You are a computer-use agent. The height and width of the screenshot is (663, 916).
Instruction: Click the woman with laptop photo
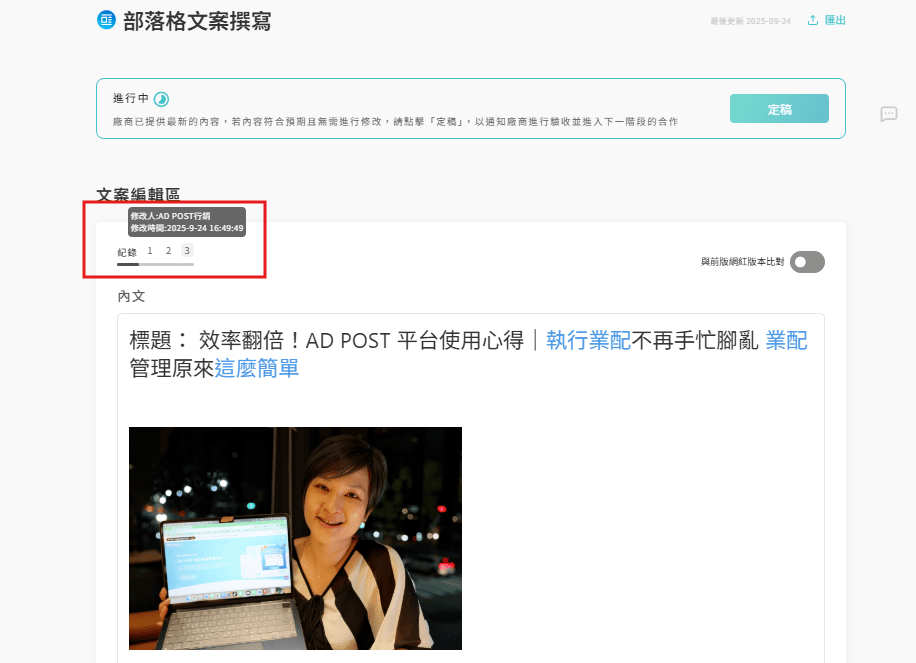295,538
